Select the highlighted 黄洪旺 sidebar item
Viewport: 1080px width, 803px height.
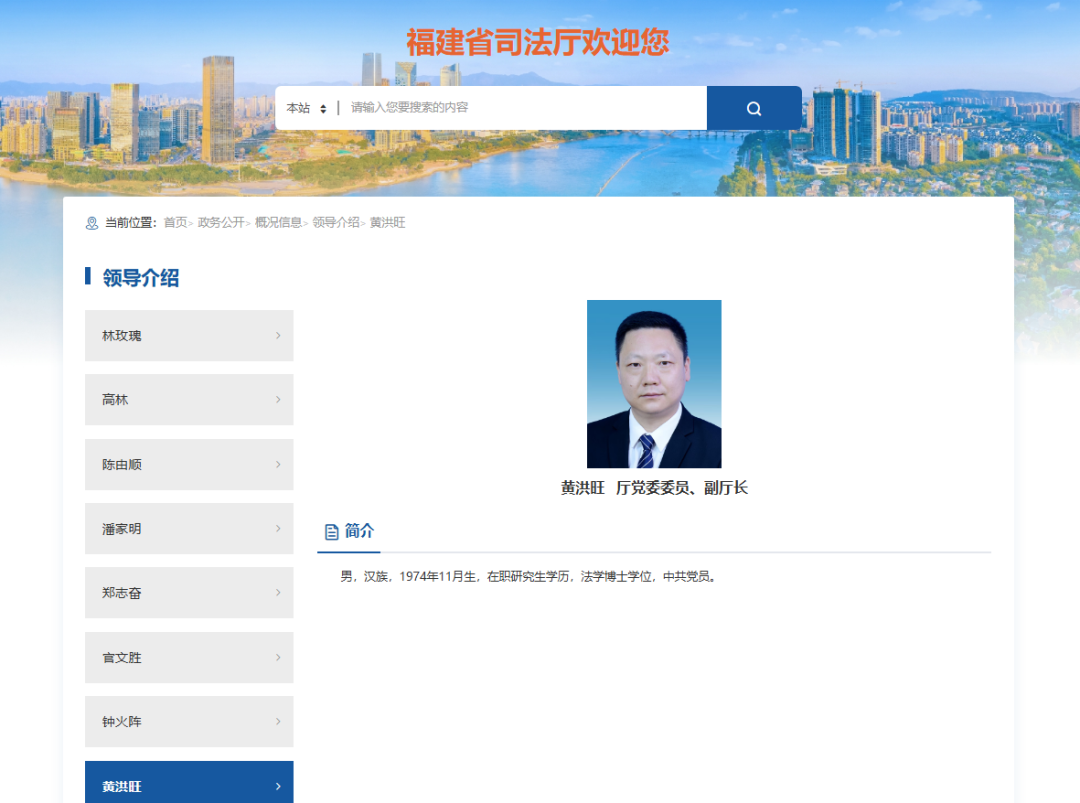(189, 785)
